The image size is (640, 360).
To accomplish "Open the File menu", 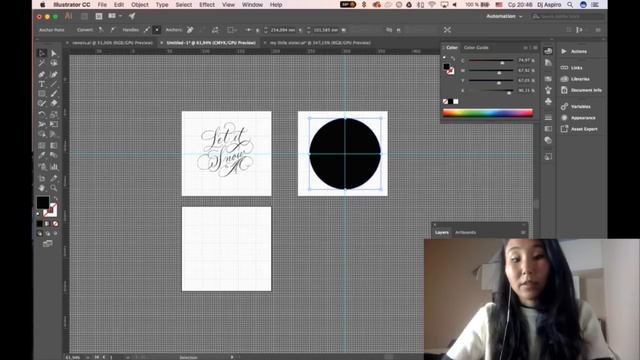I will click(x=102, y=5).
